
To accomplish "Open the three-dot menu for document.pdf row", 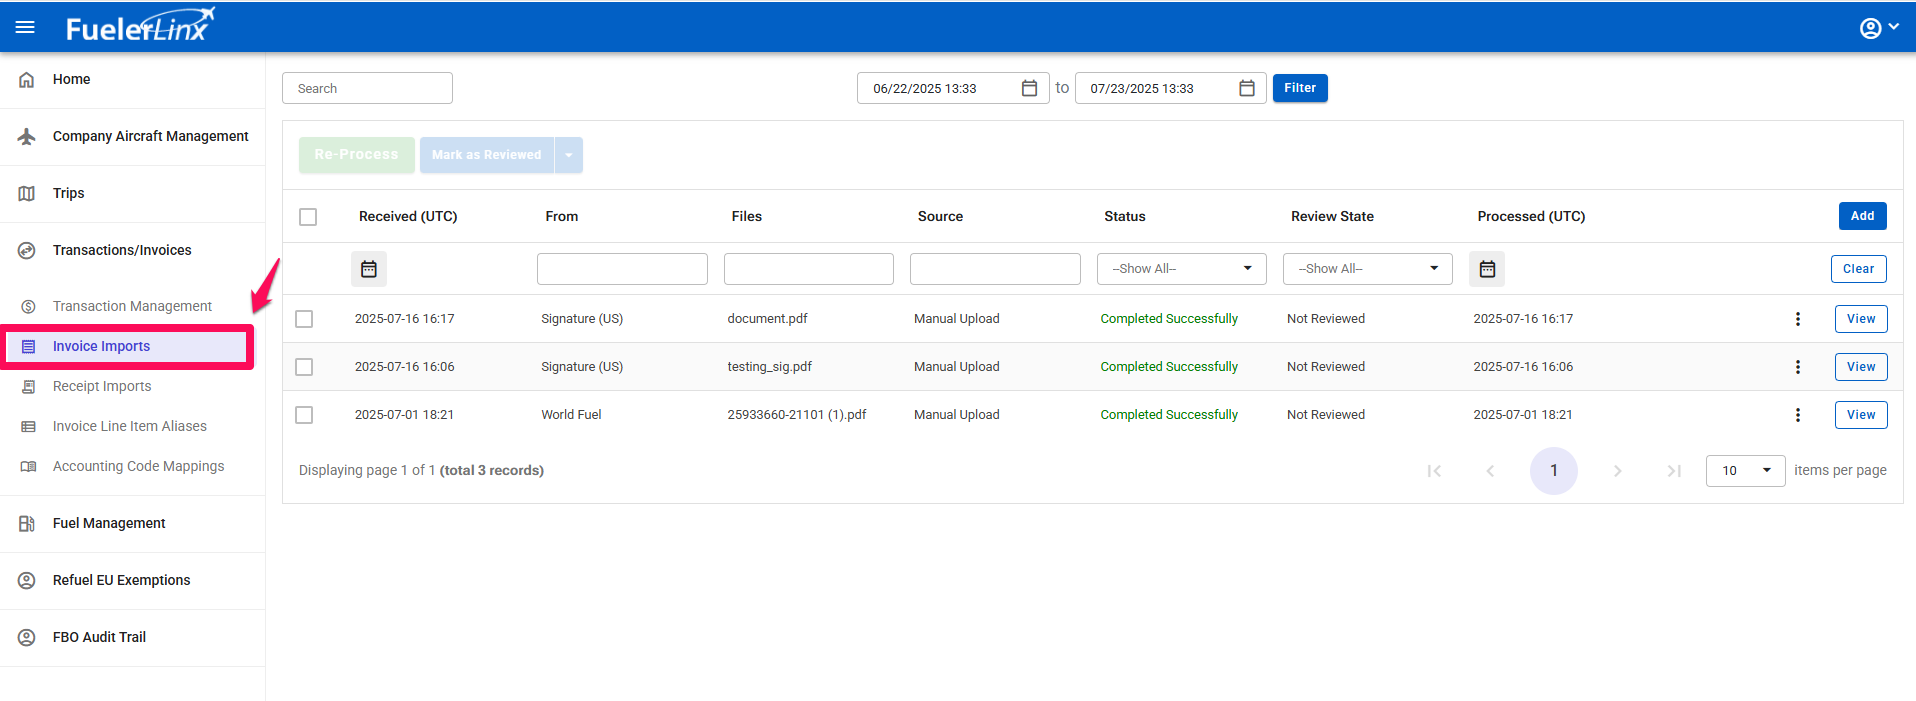I will click(x=1797, y=319).
